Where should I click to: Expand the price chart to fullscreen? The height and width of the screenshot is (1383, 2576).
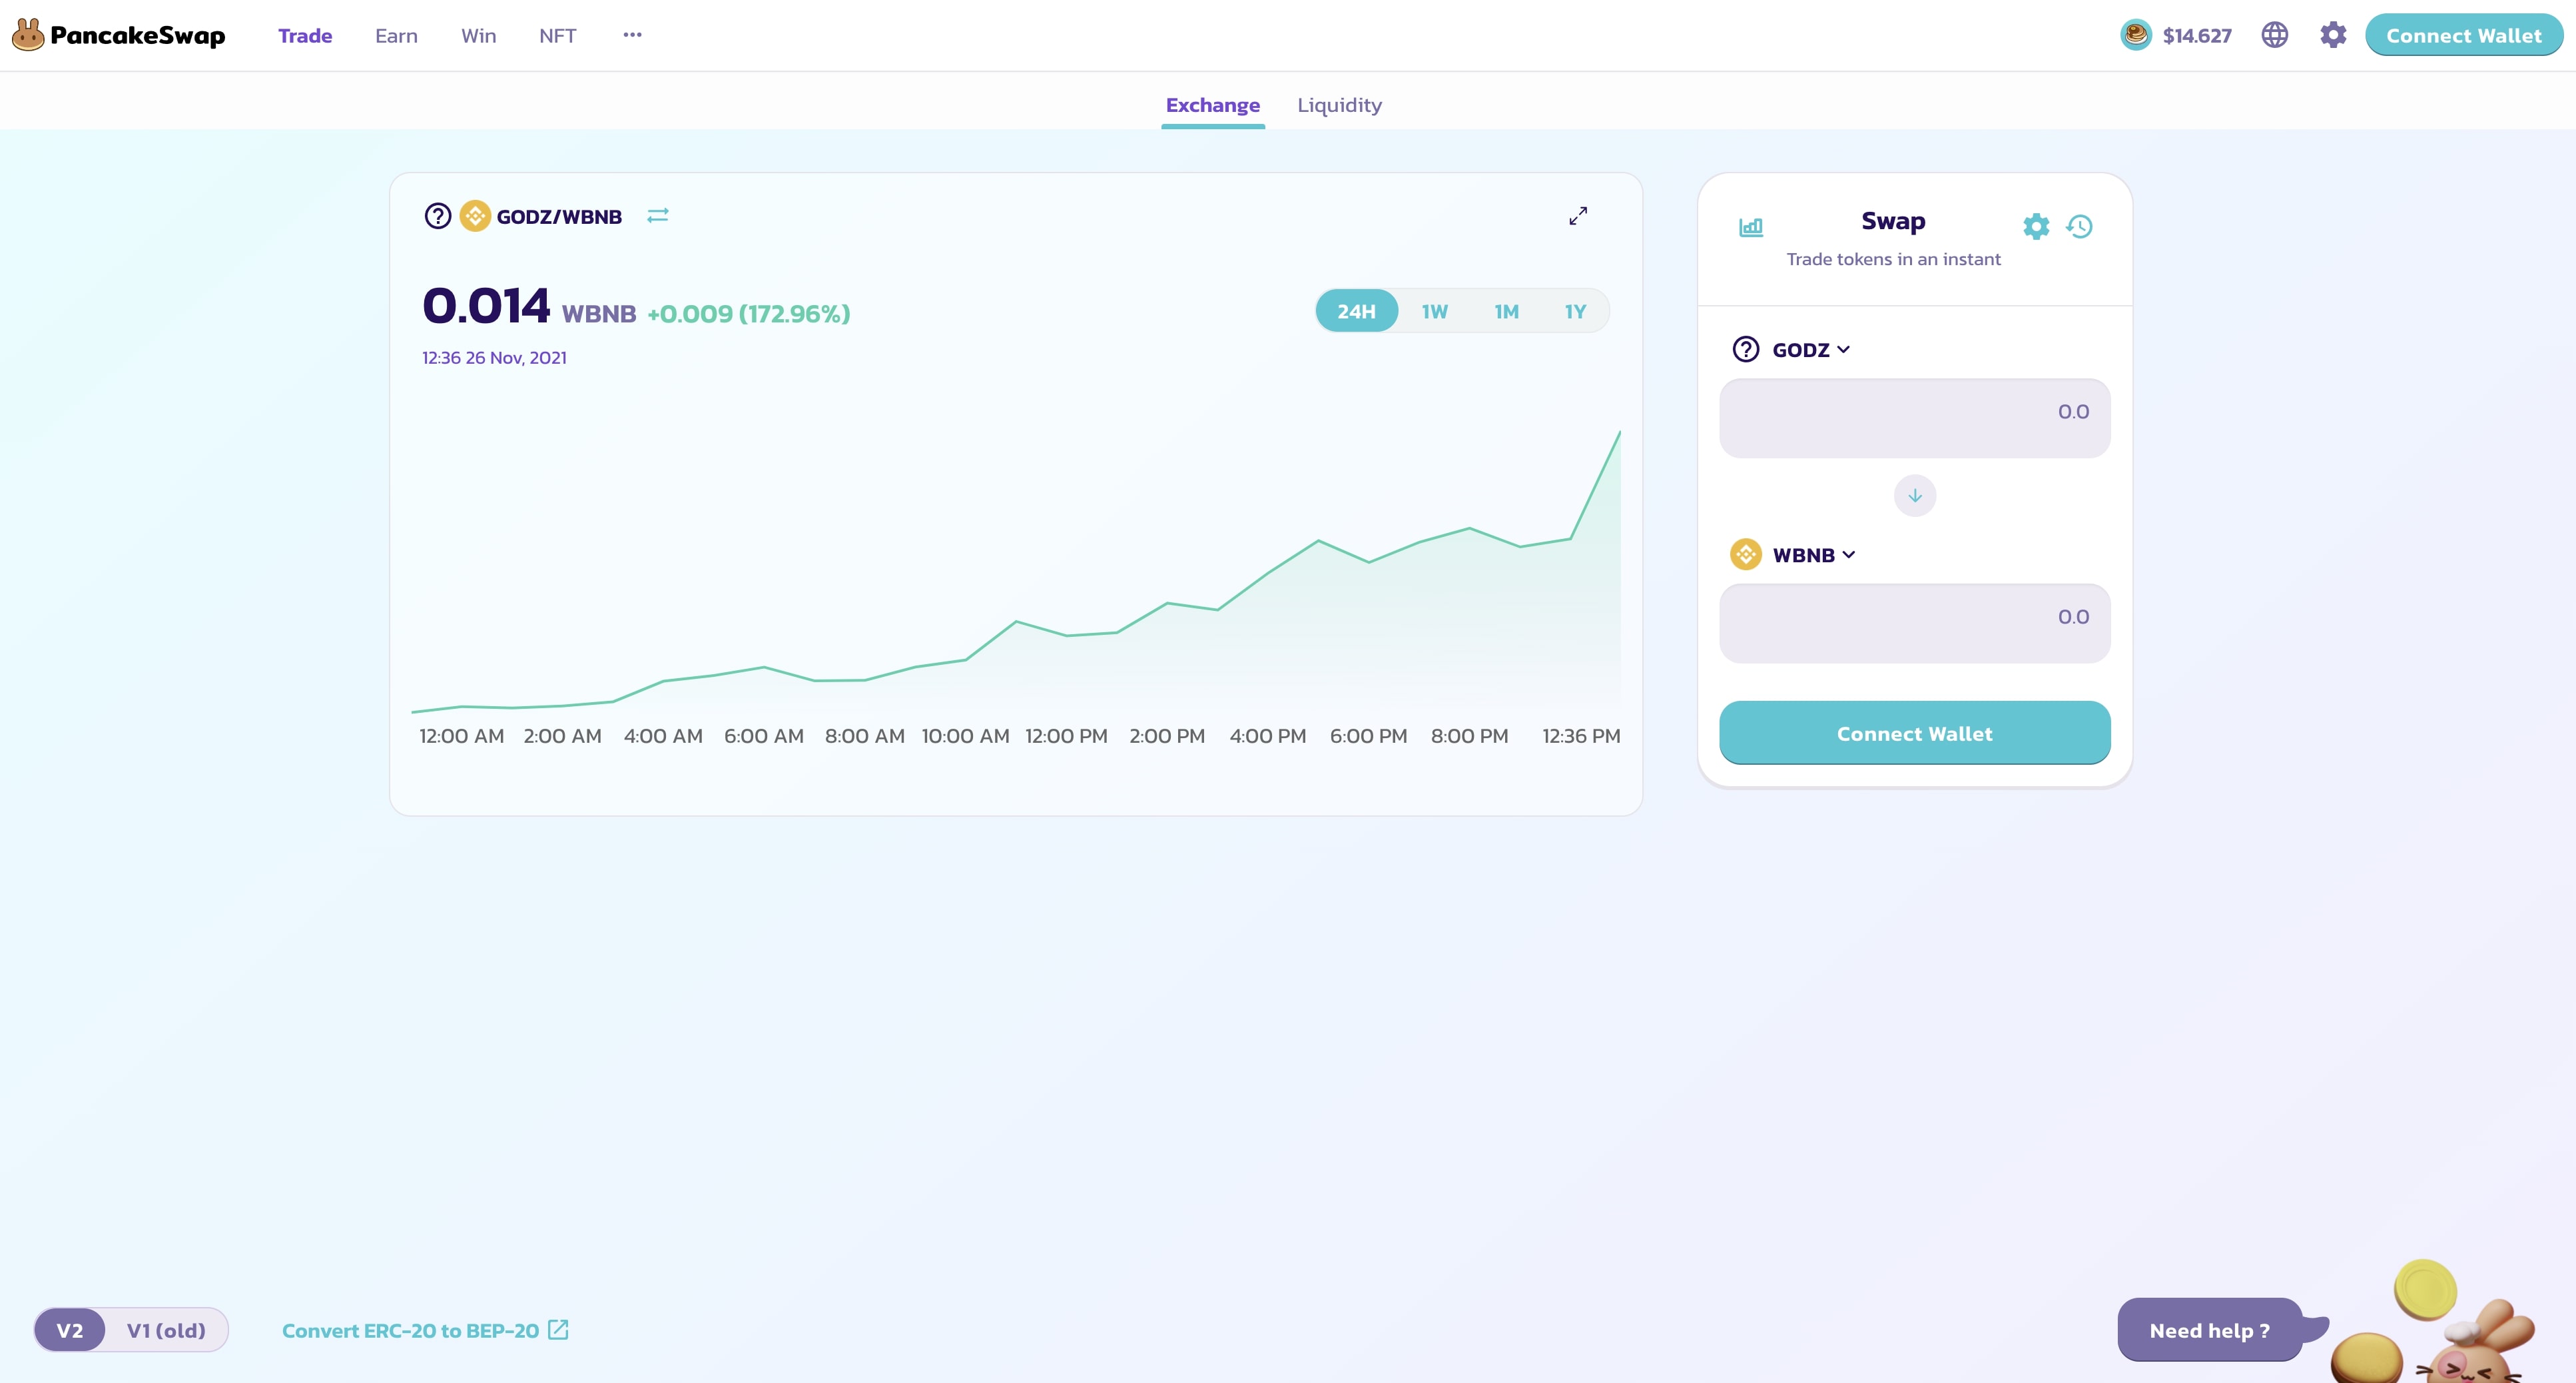(1577, 216)
